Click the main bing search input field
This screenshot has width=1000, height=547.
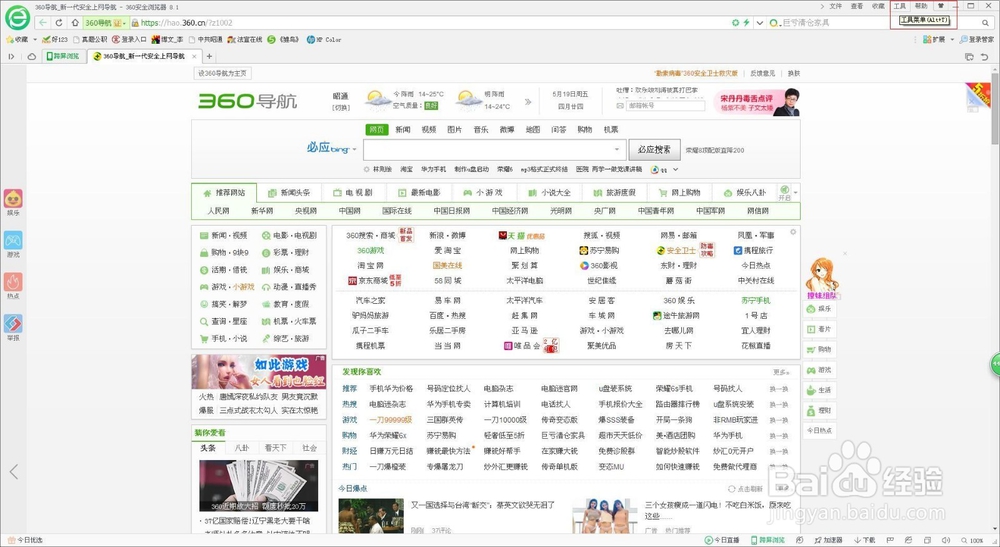click(x=494, y=150)
